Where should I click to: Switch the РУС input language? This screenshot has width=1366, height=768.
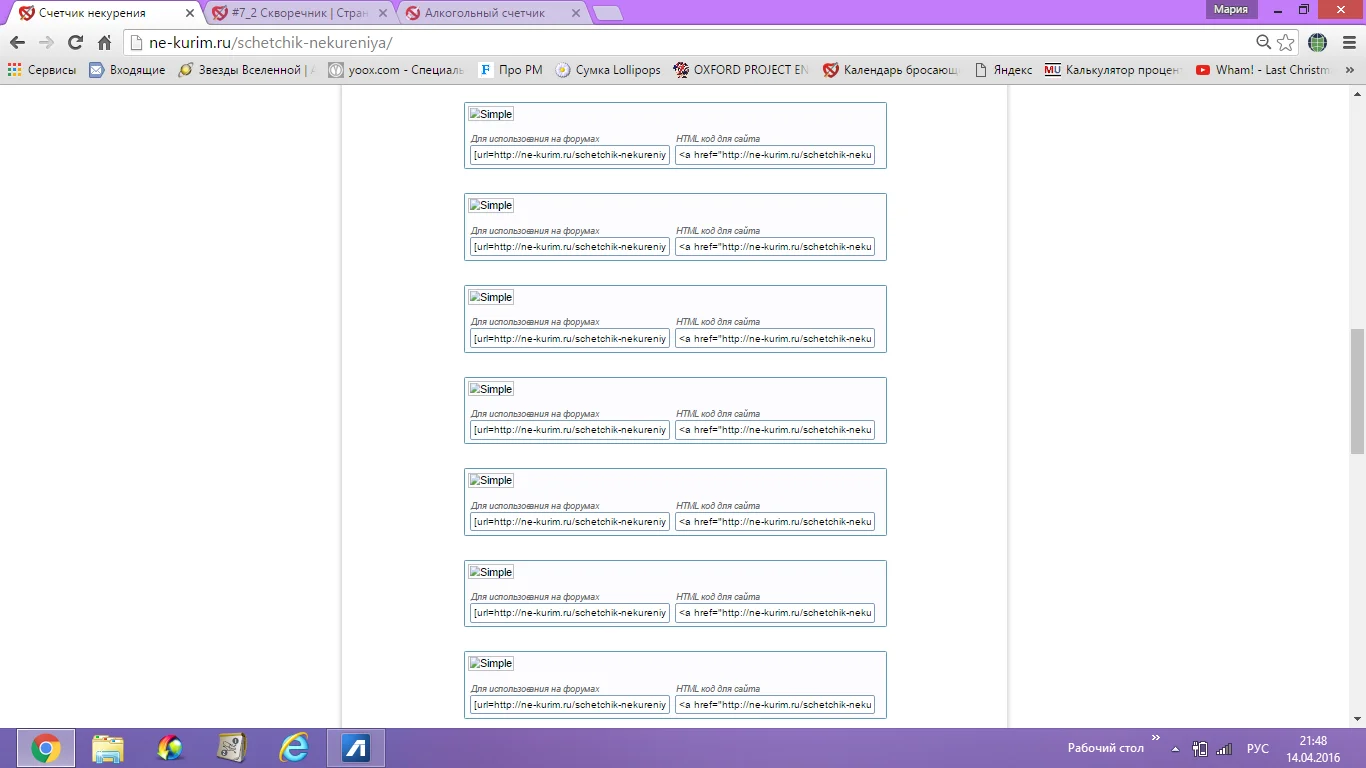1258,748
